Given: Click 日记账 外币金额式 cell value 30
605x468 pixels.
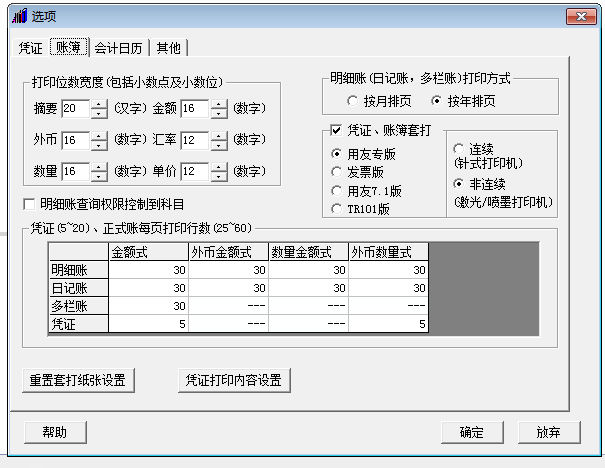Looking at the screenshot, I should tap(228, 288).
